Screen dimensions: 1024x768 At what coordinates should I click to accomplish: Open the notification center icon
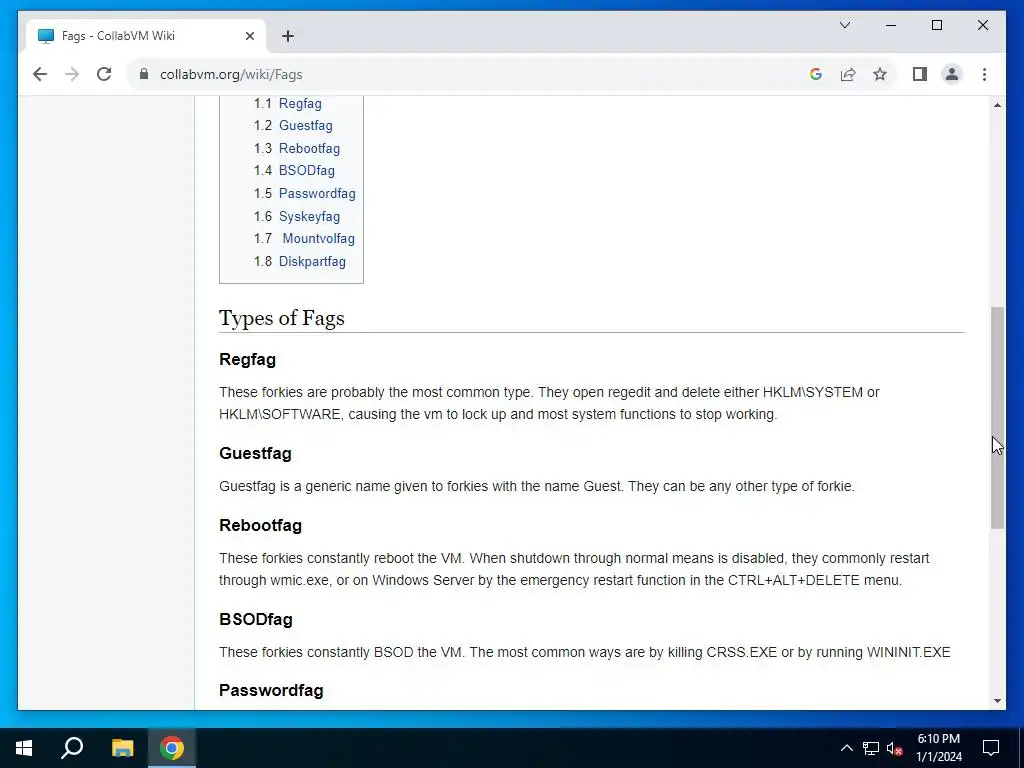[991, 748]
